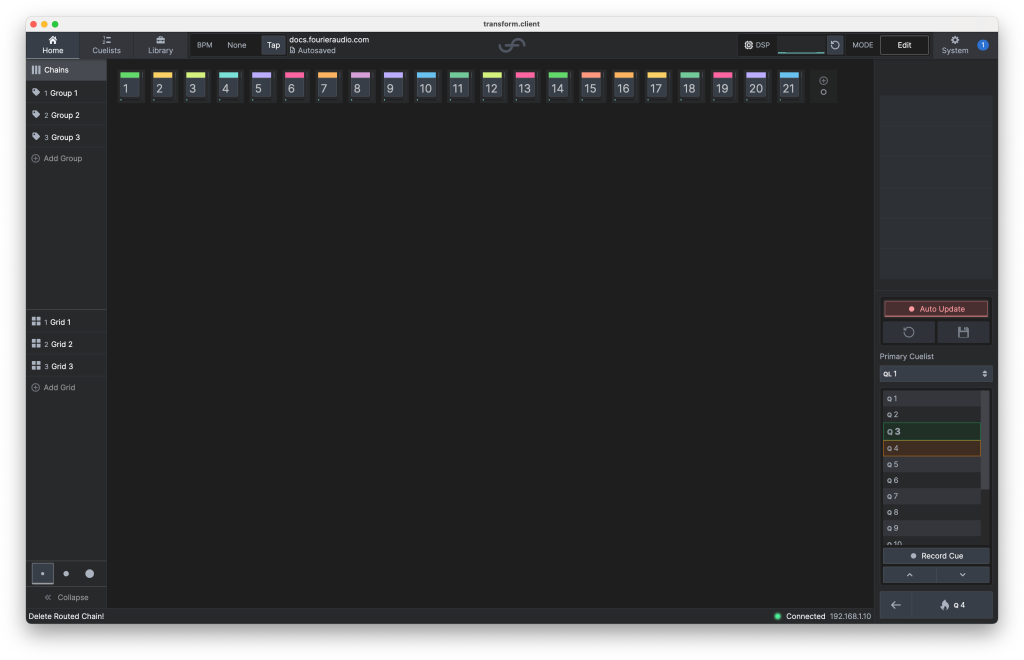Select the largest chain size dot
Screen dimensions: 1024x660
[89, 574]
